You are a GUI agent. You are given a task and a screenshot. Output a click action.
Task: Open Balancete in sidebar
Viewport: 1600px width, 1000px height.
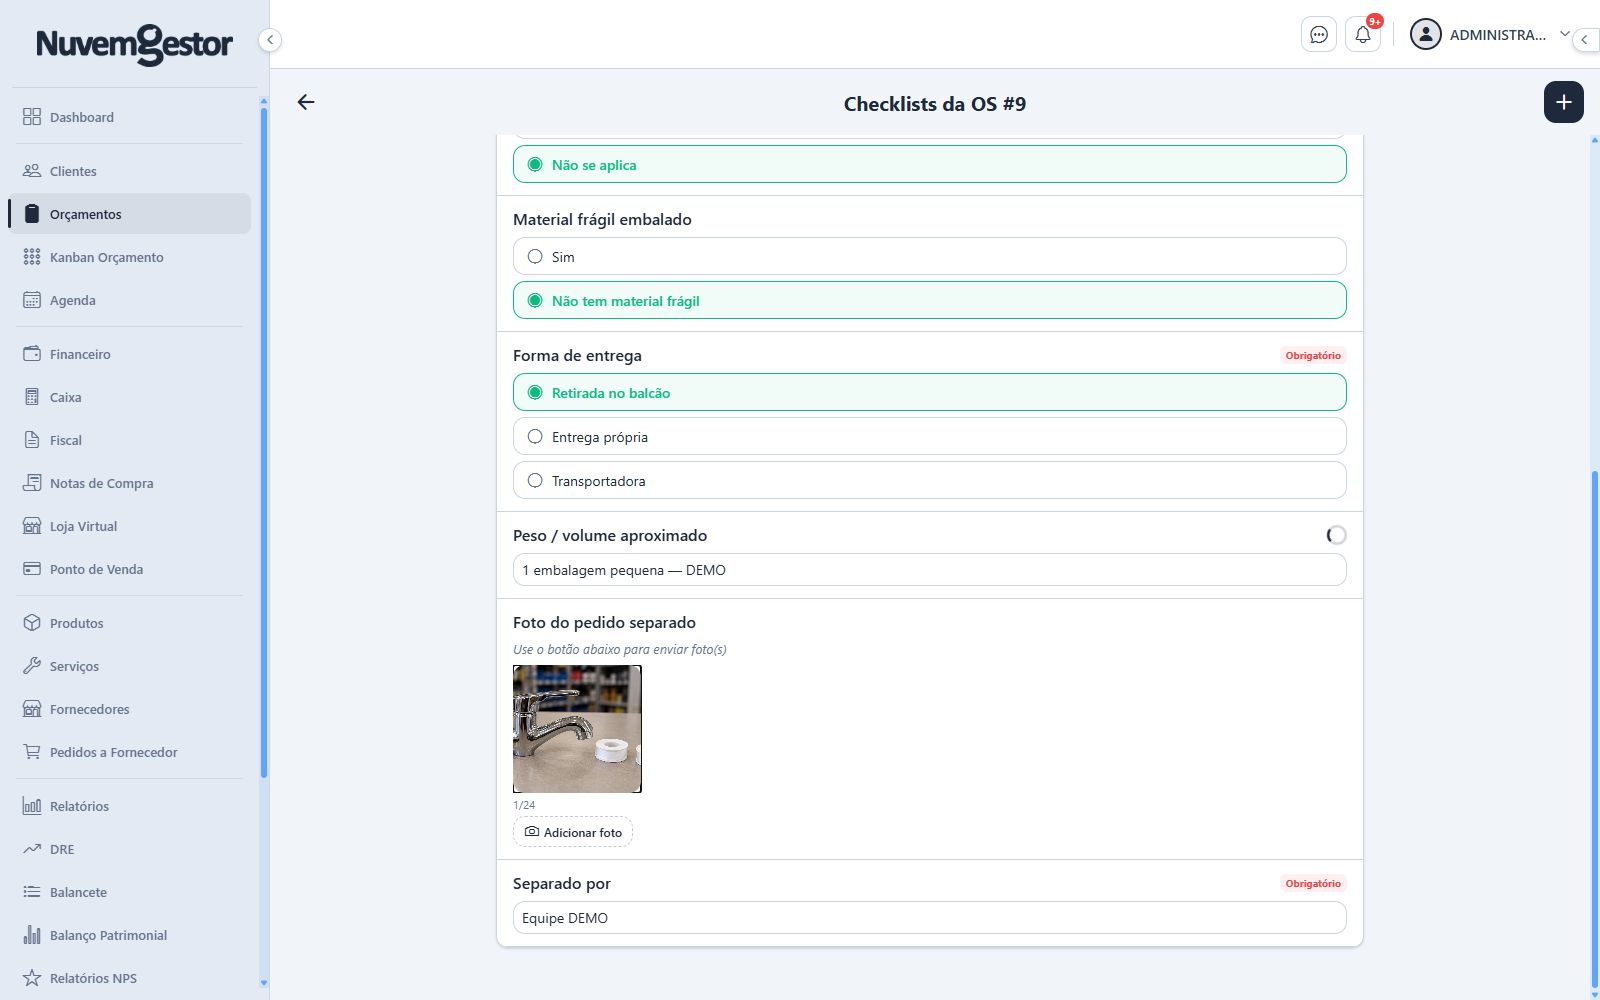pyautogui.click(x=130, y=892)
